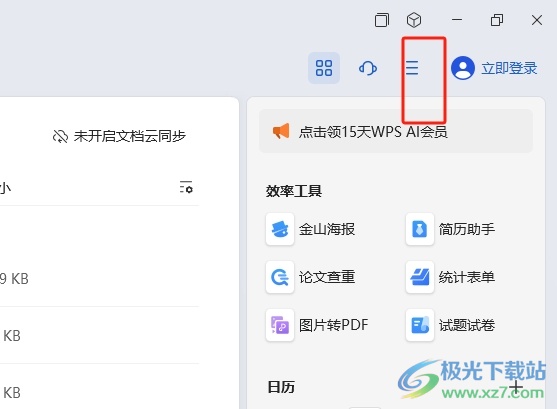The width and height of the screenshot is (557, 409).
Task: Open 简历助手 label
Action: click(467, 229)
